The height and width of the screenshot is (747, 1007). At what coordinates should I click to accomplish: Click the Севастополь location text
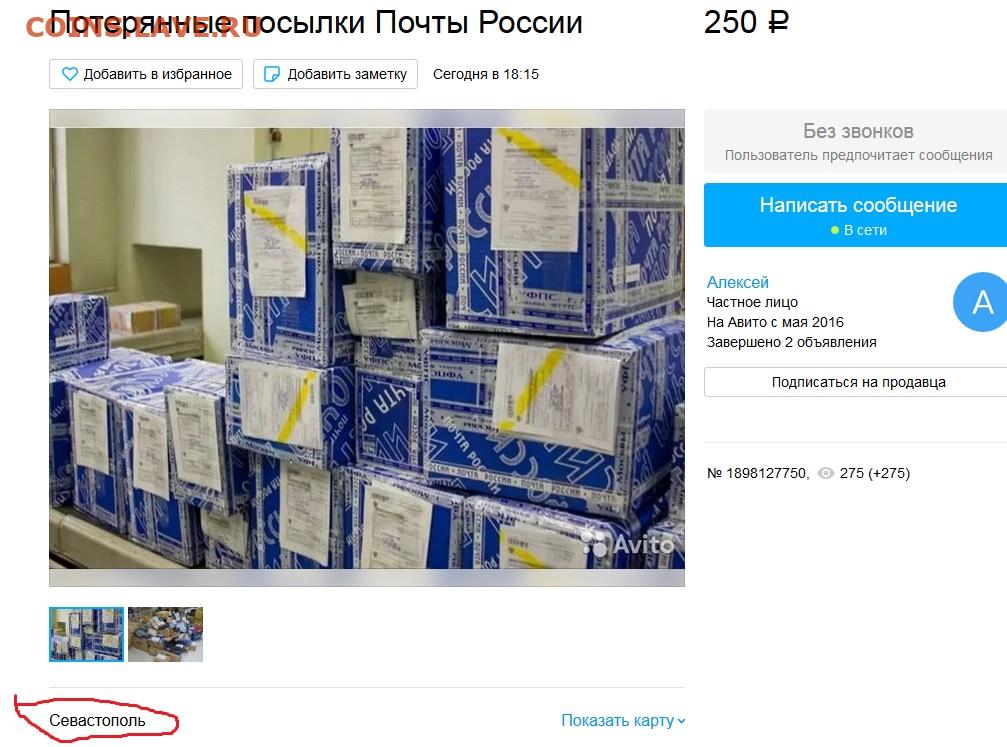pos(97,721)
